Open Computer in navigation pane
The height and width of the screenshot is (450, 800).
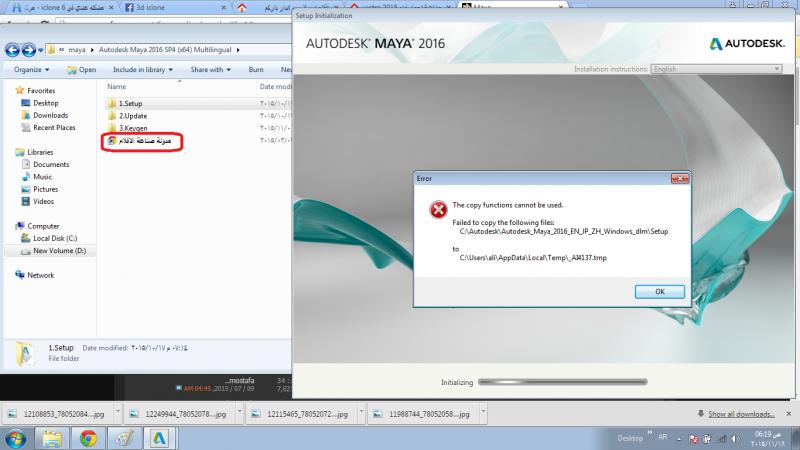(43, 226)
